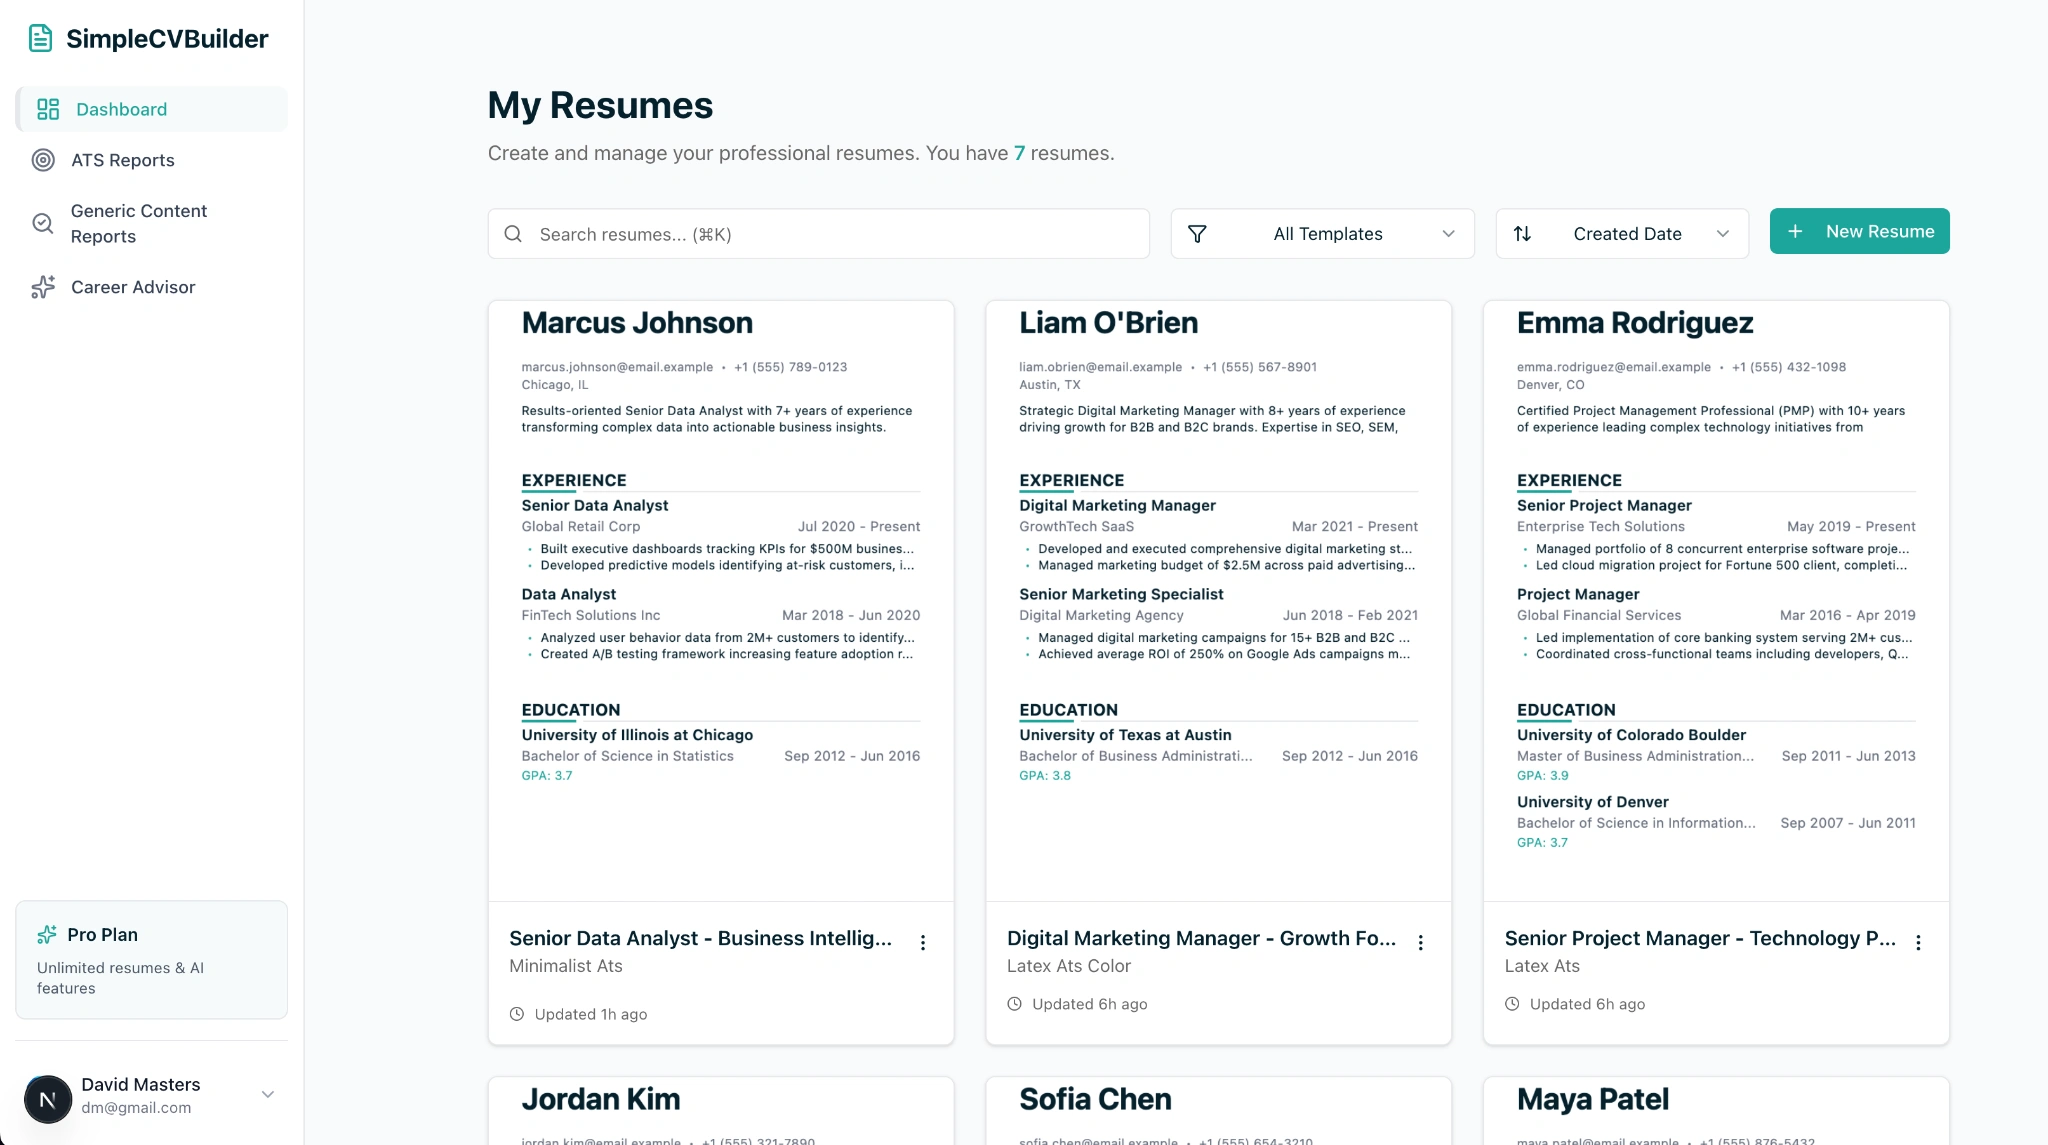Open Career Advisor page
The image size is (2048, 1145).
[x=151, y=287]
